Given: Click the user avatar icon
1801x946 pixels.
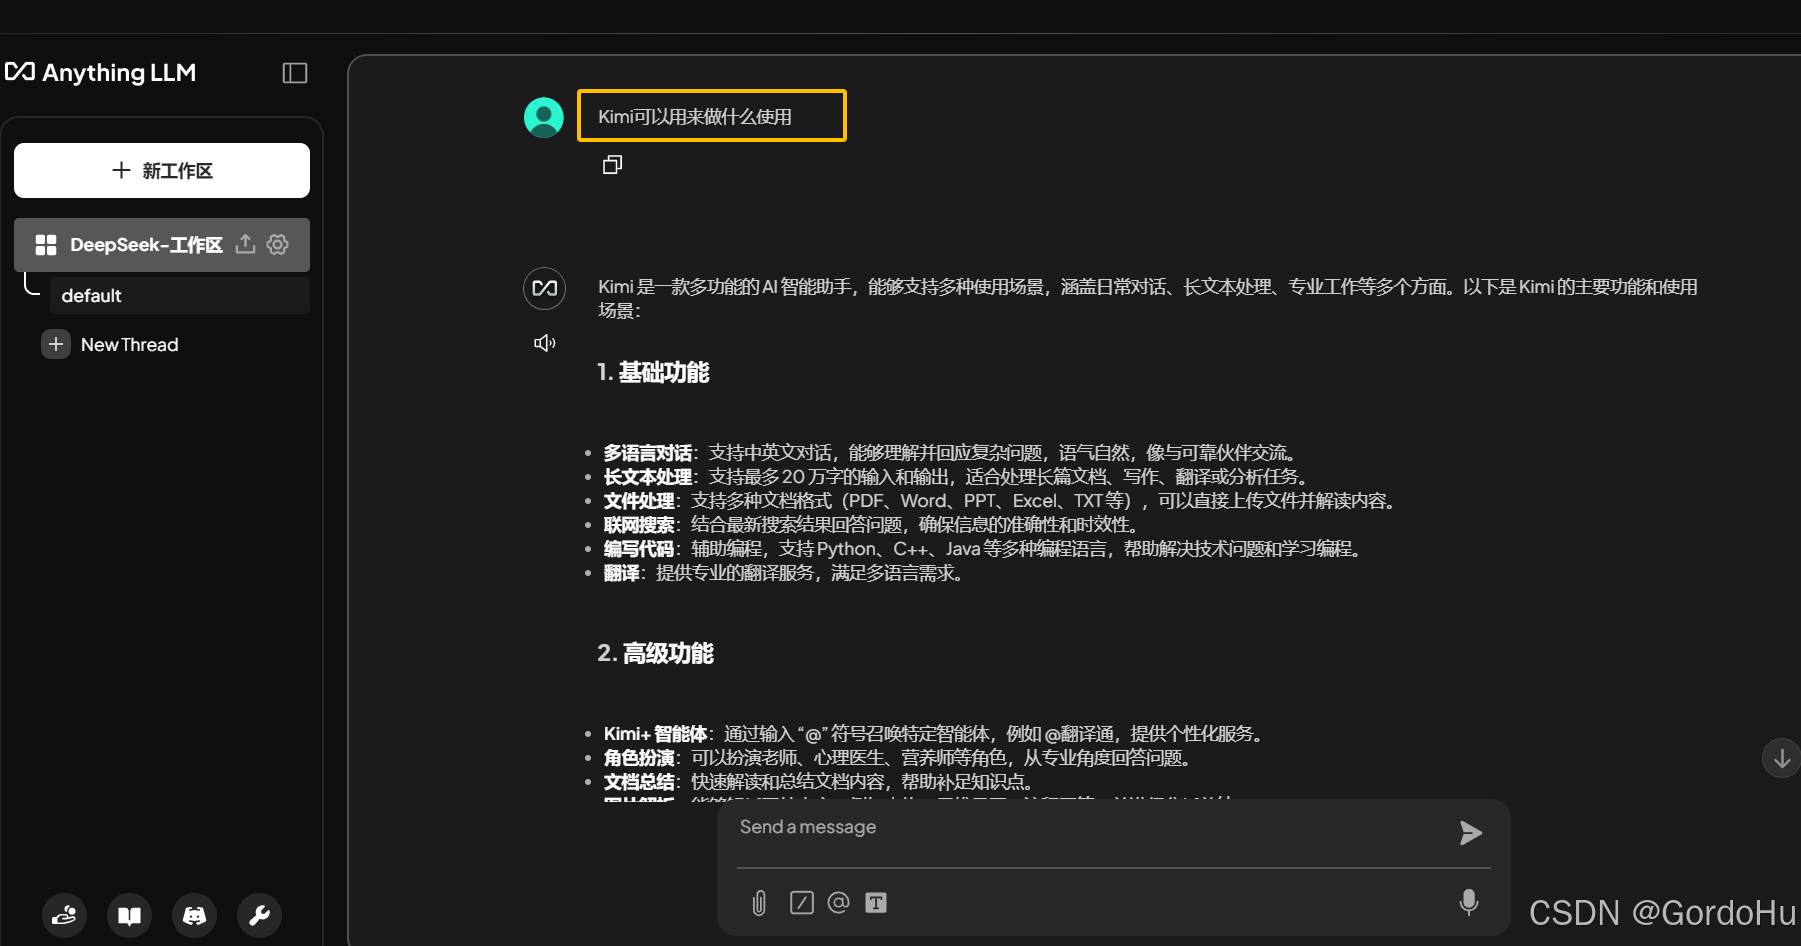Looking at the screenshot, I should pos(544,117).
